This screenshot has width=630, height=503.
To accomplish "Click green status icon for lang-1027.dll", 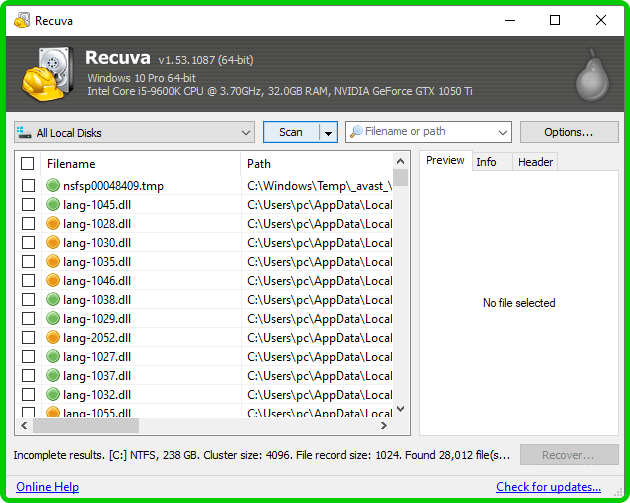I will pyautogui.click(x=53, y=356).
